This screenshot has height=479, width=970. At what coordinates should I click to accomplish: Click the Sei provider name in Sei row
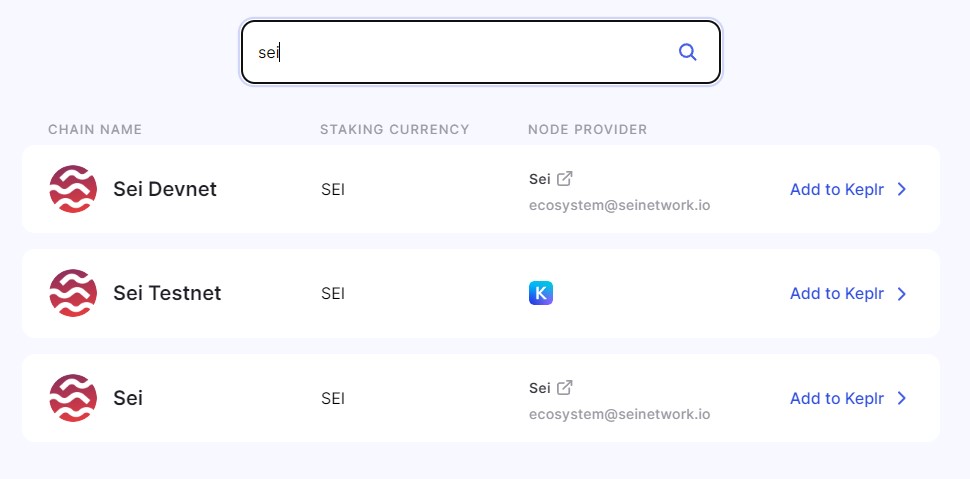[x=539, y=388]
